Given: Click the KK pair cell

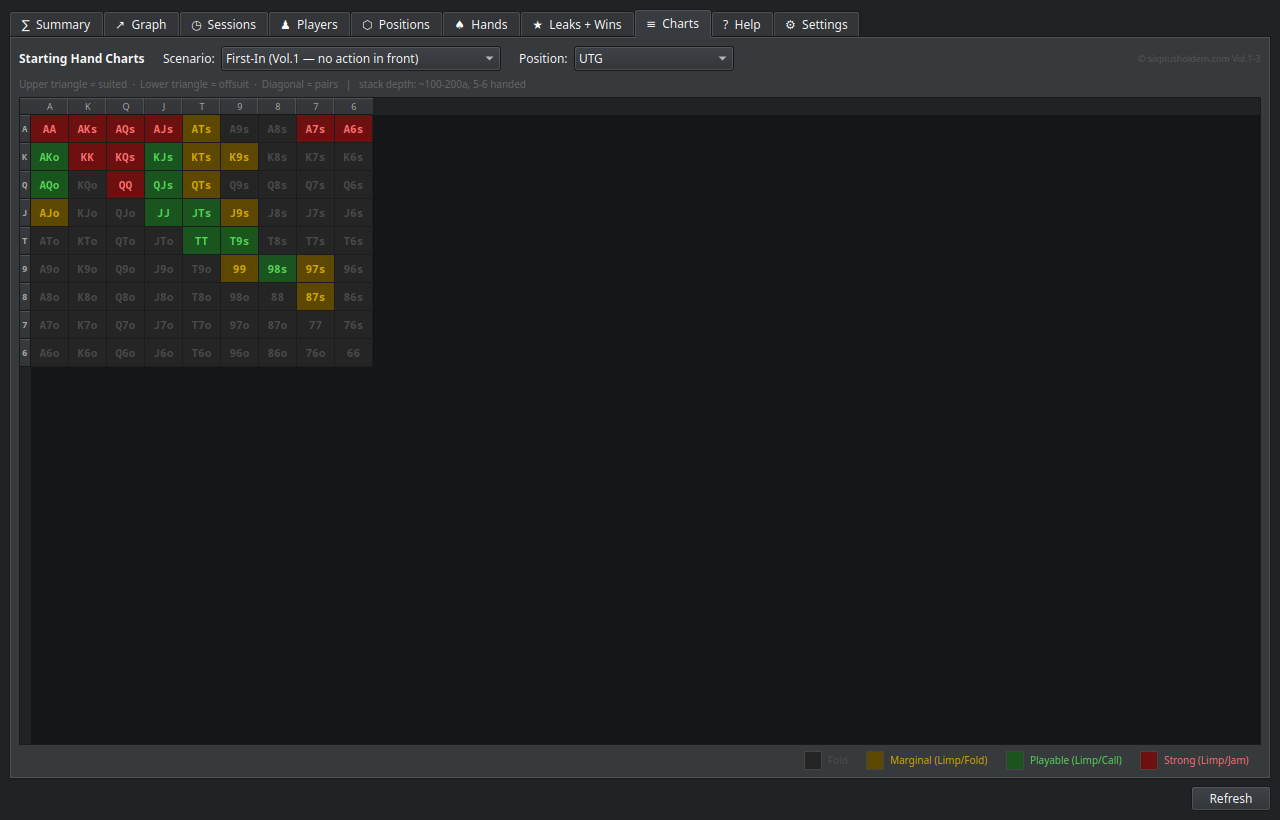Looking at the screenshot, I should [x=88, y=157].
